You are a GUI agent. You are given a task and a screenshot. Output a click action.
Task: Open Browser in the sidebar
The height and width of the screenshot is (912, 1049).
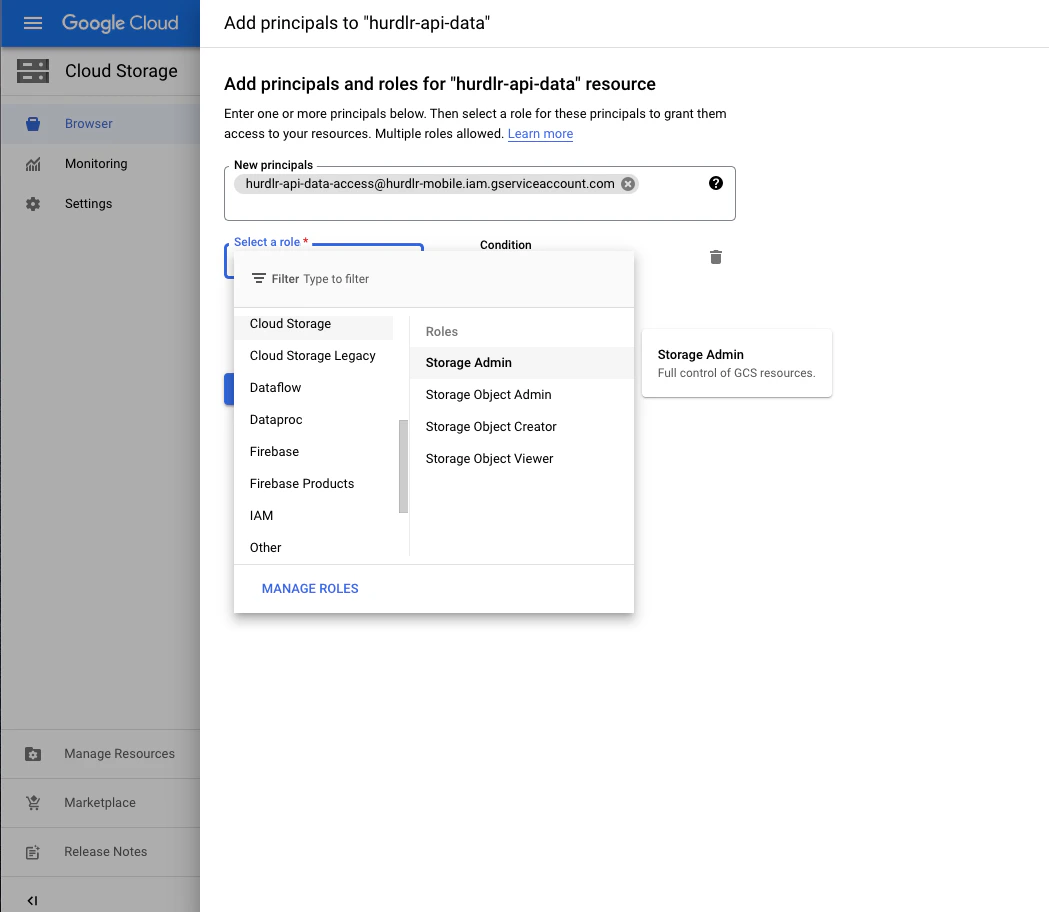[x=100, y=124]
